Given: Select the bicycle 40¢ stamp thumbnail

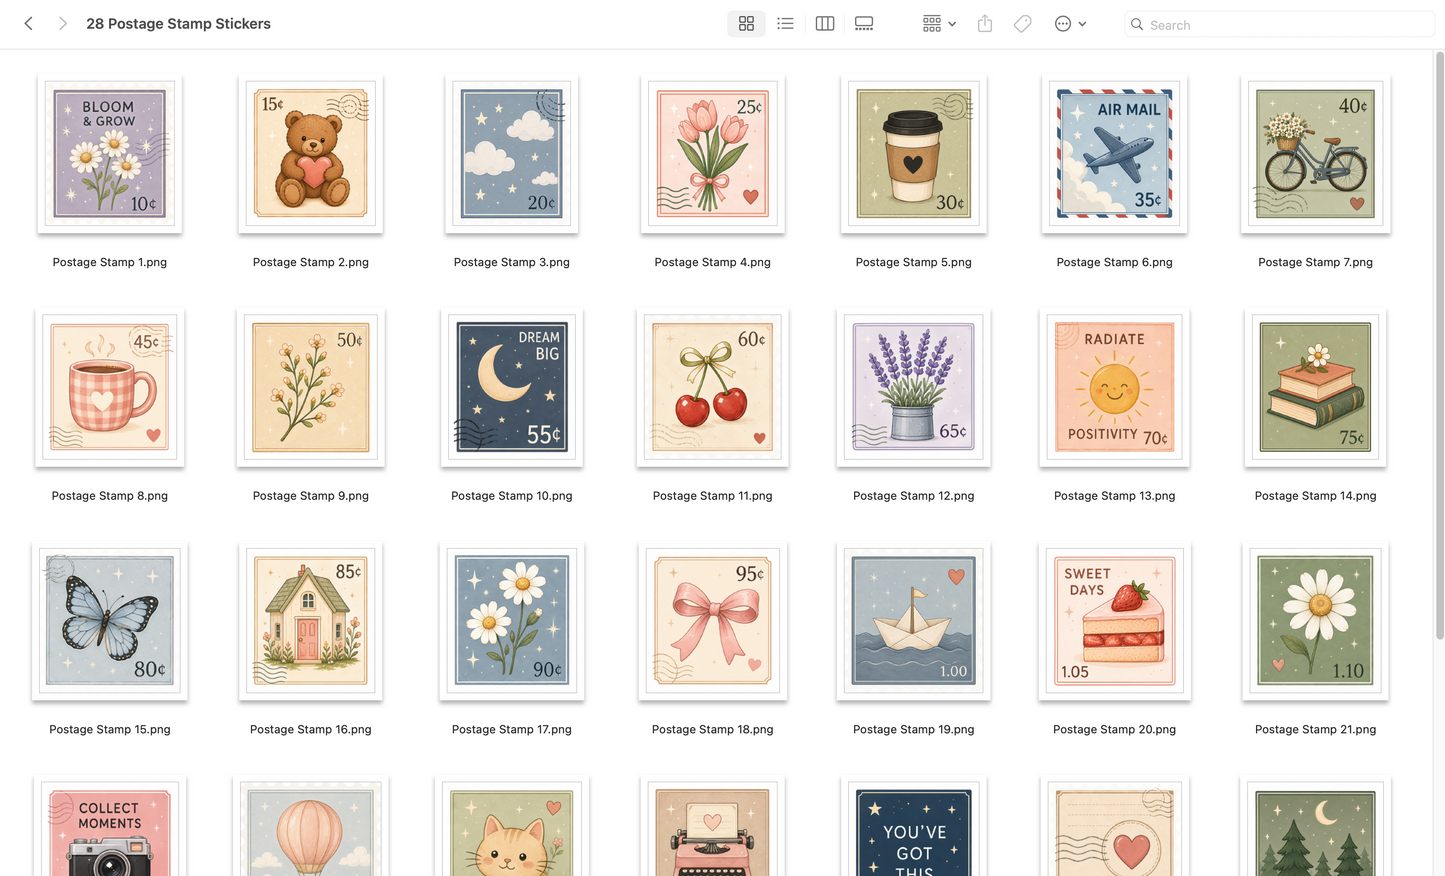Looking at the screenshot, I should point(1316,153).
